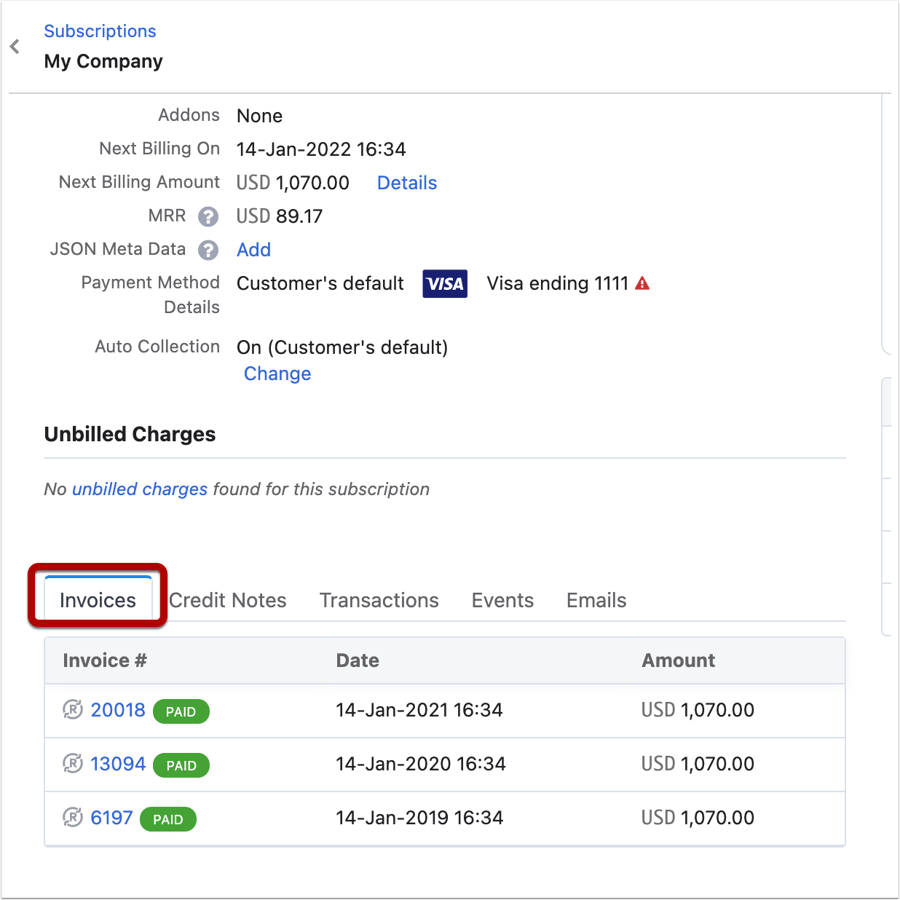900x900 pixels.
Task: Select the Invoices tab
Action: (97, 600)
